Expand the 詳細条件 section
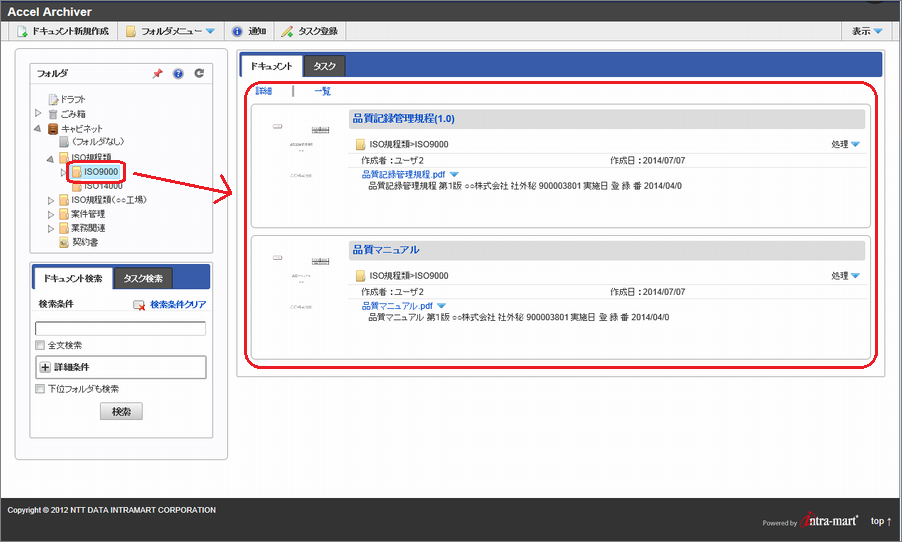Viewport: 902px width, 542px height. click(x=45, y=367)
